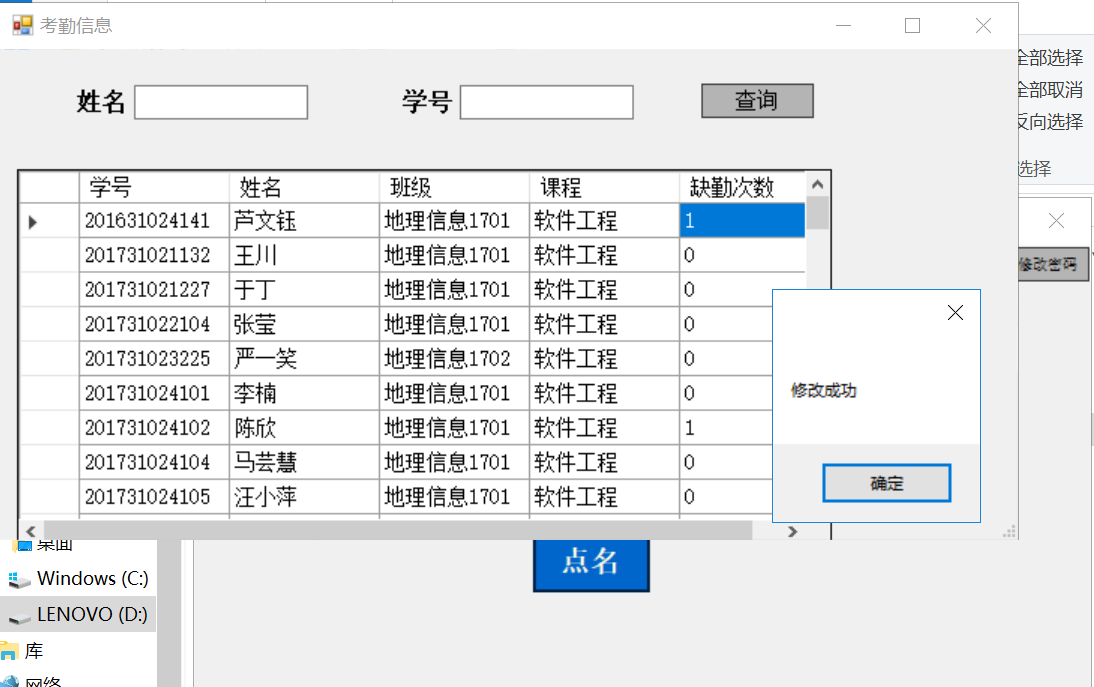Click the 查询 search button

pyautogui.click(x=757, y=101)
